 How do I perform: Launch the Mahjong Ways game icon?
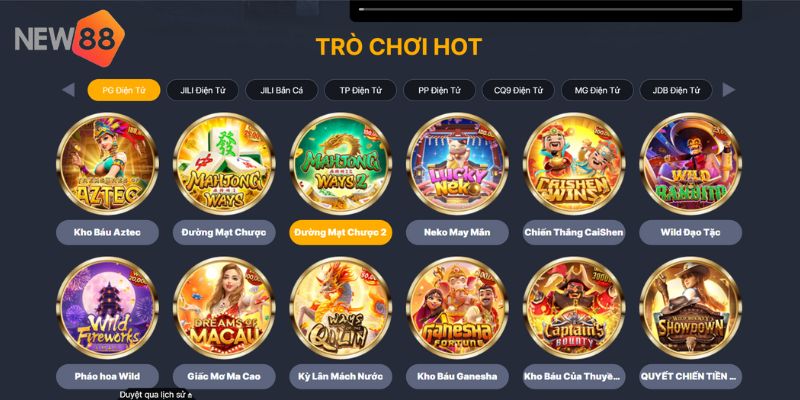(224, 164)
